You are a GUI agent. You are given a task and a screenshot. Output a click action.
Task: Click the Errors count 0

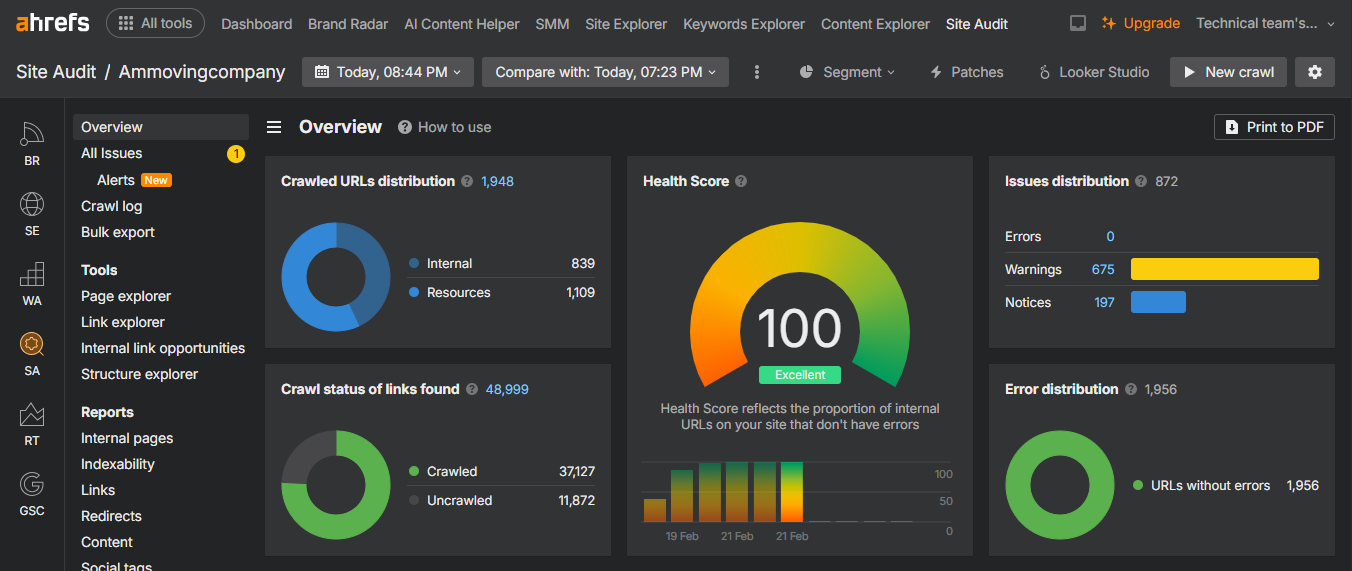(1110, 236)
